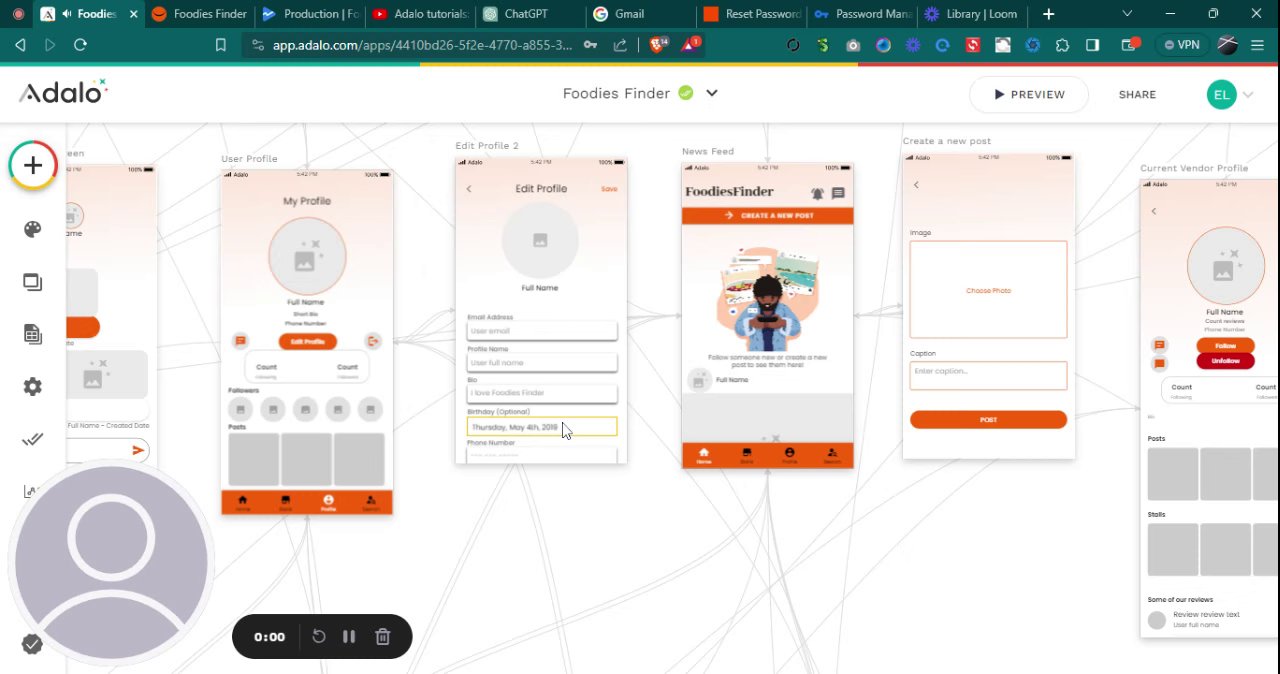Toggle the VPN button

click(x=1181, y=45)
